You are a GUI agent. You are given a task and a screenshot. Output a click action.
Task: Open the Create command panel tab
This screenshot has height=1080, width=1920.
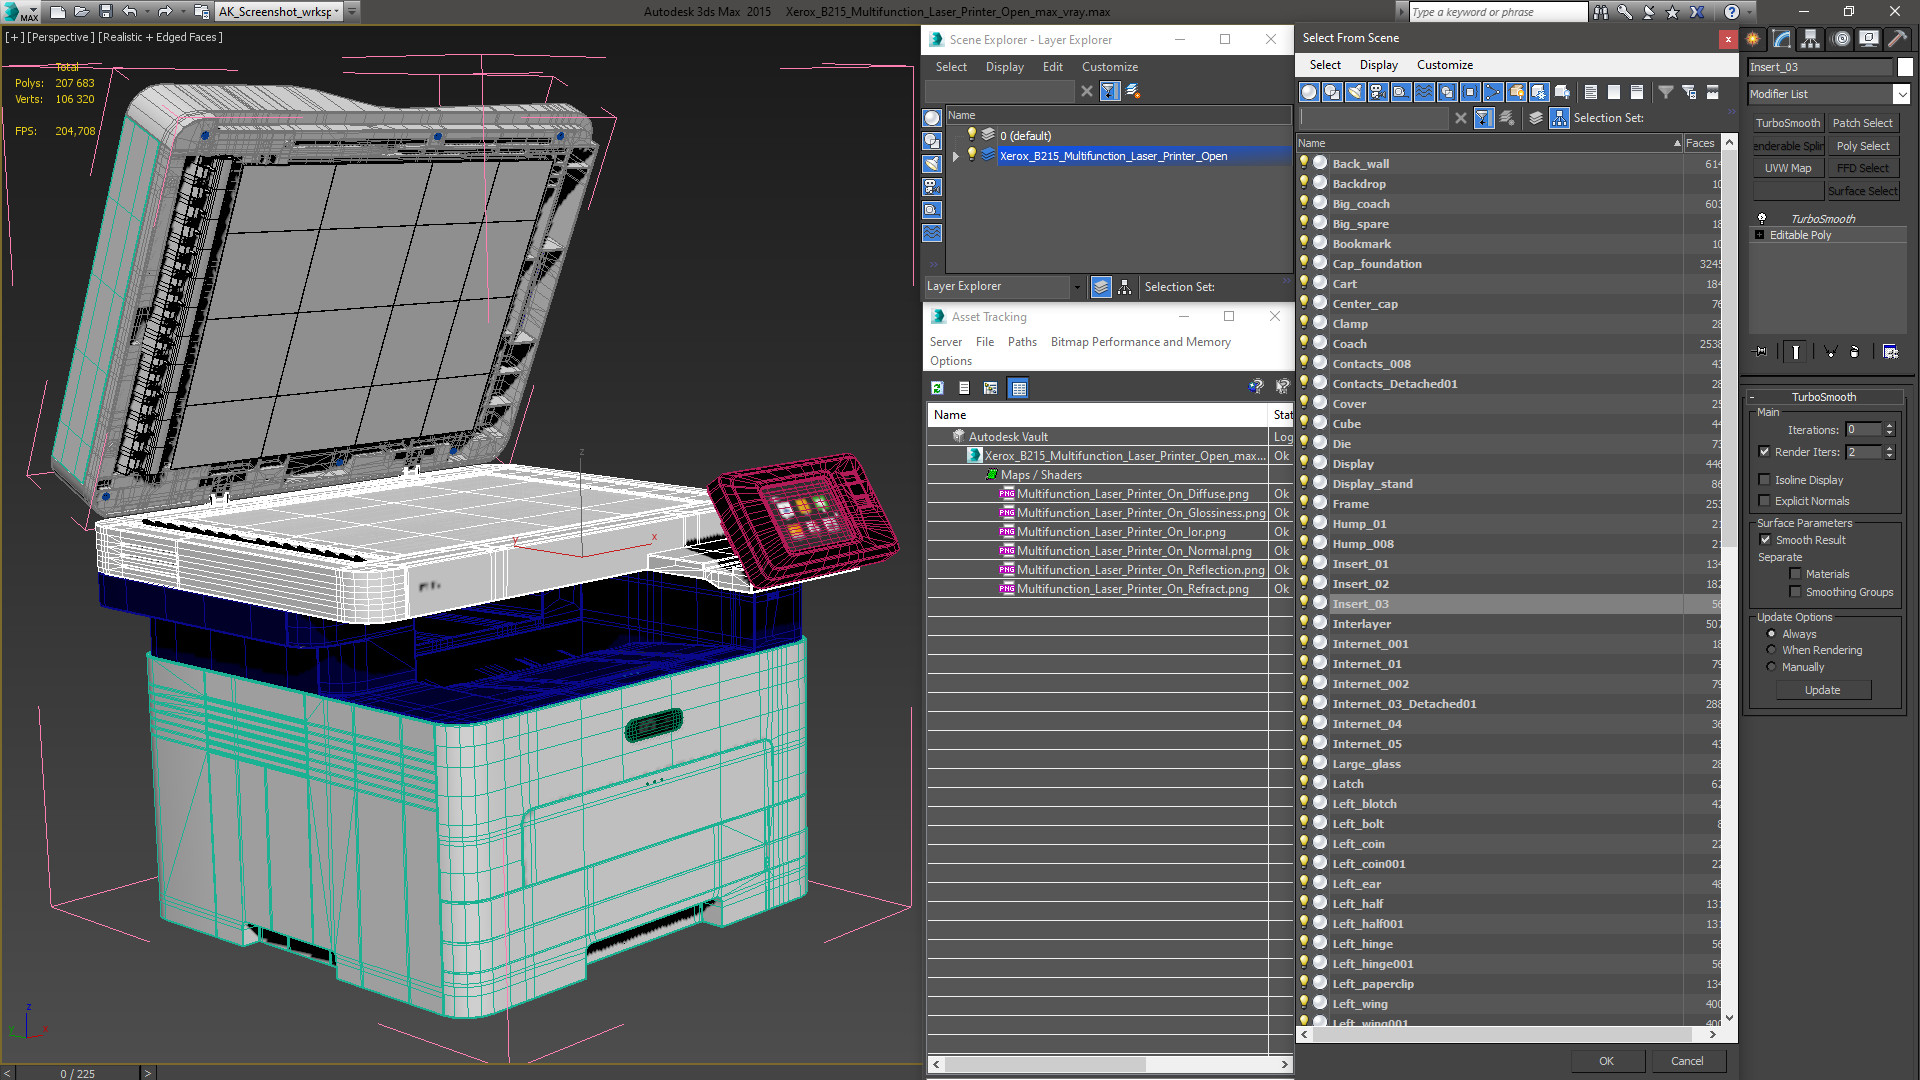pyautogui.click(x=1753, y=39)
